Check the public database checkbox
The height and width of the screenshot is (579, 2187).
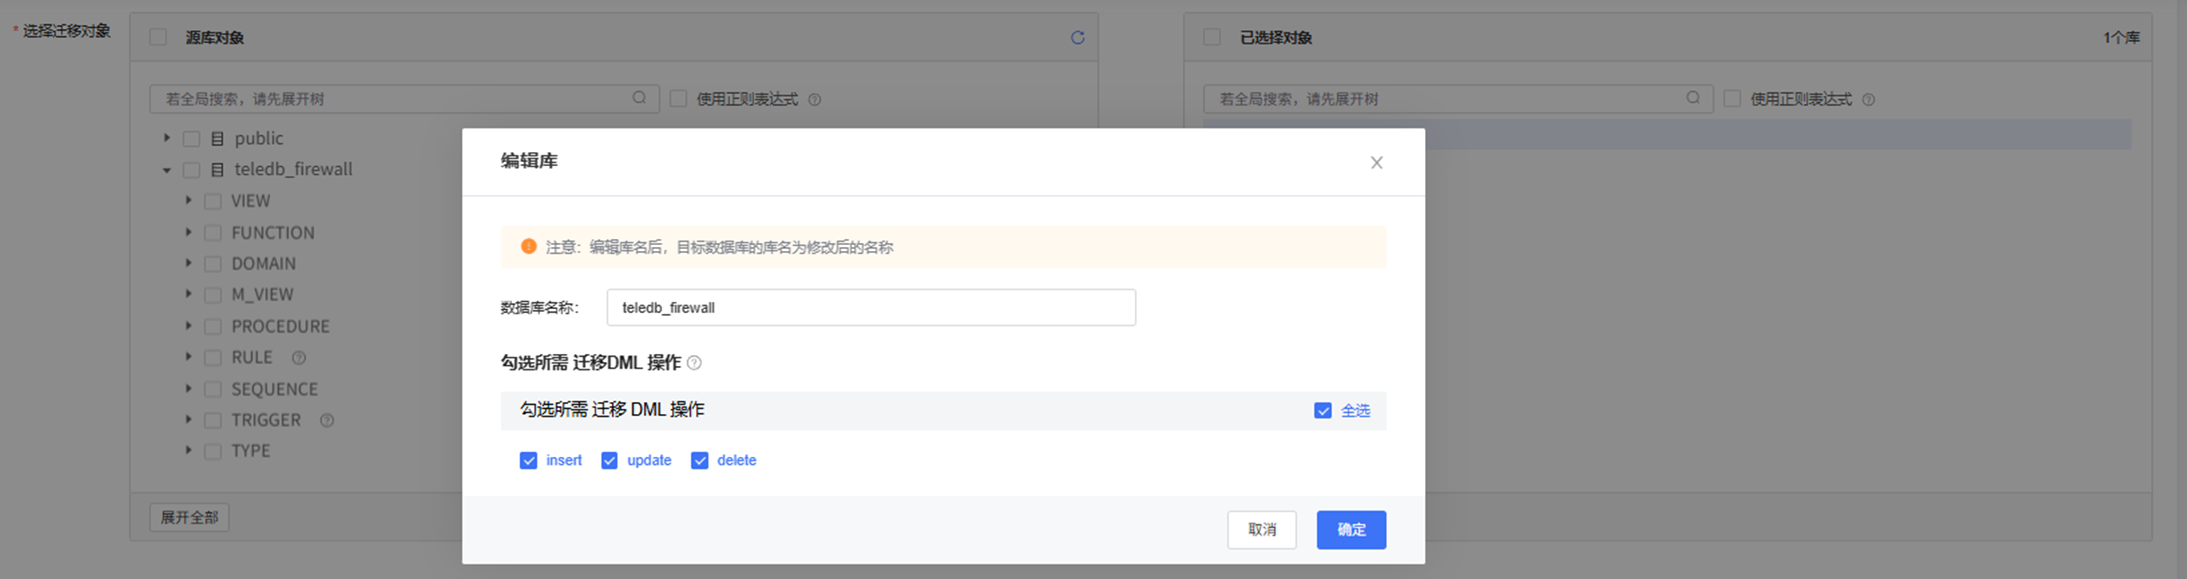click(x=191, y=139)
